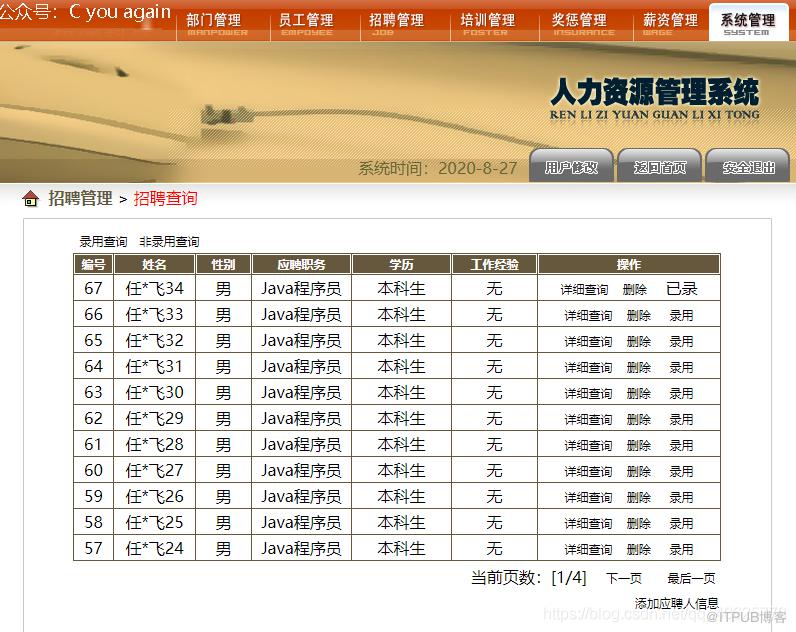Click the 用户修改 button
The image size is (796, 632).
[x=571, y=167]
